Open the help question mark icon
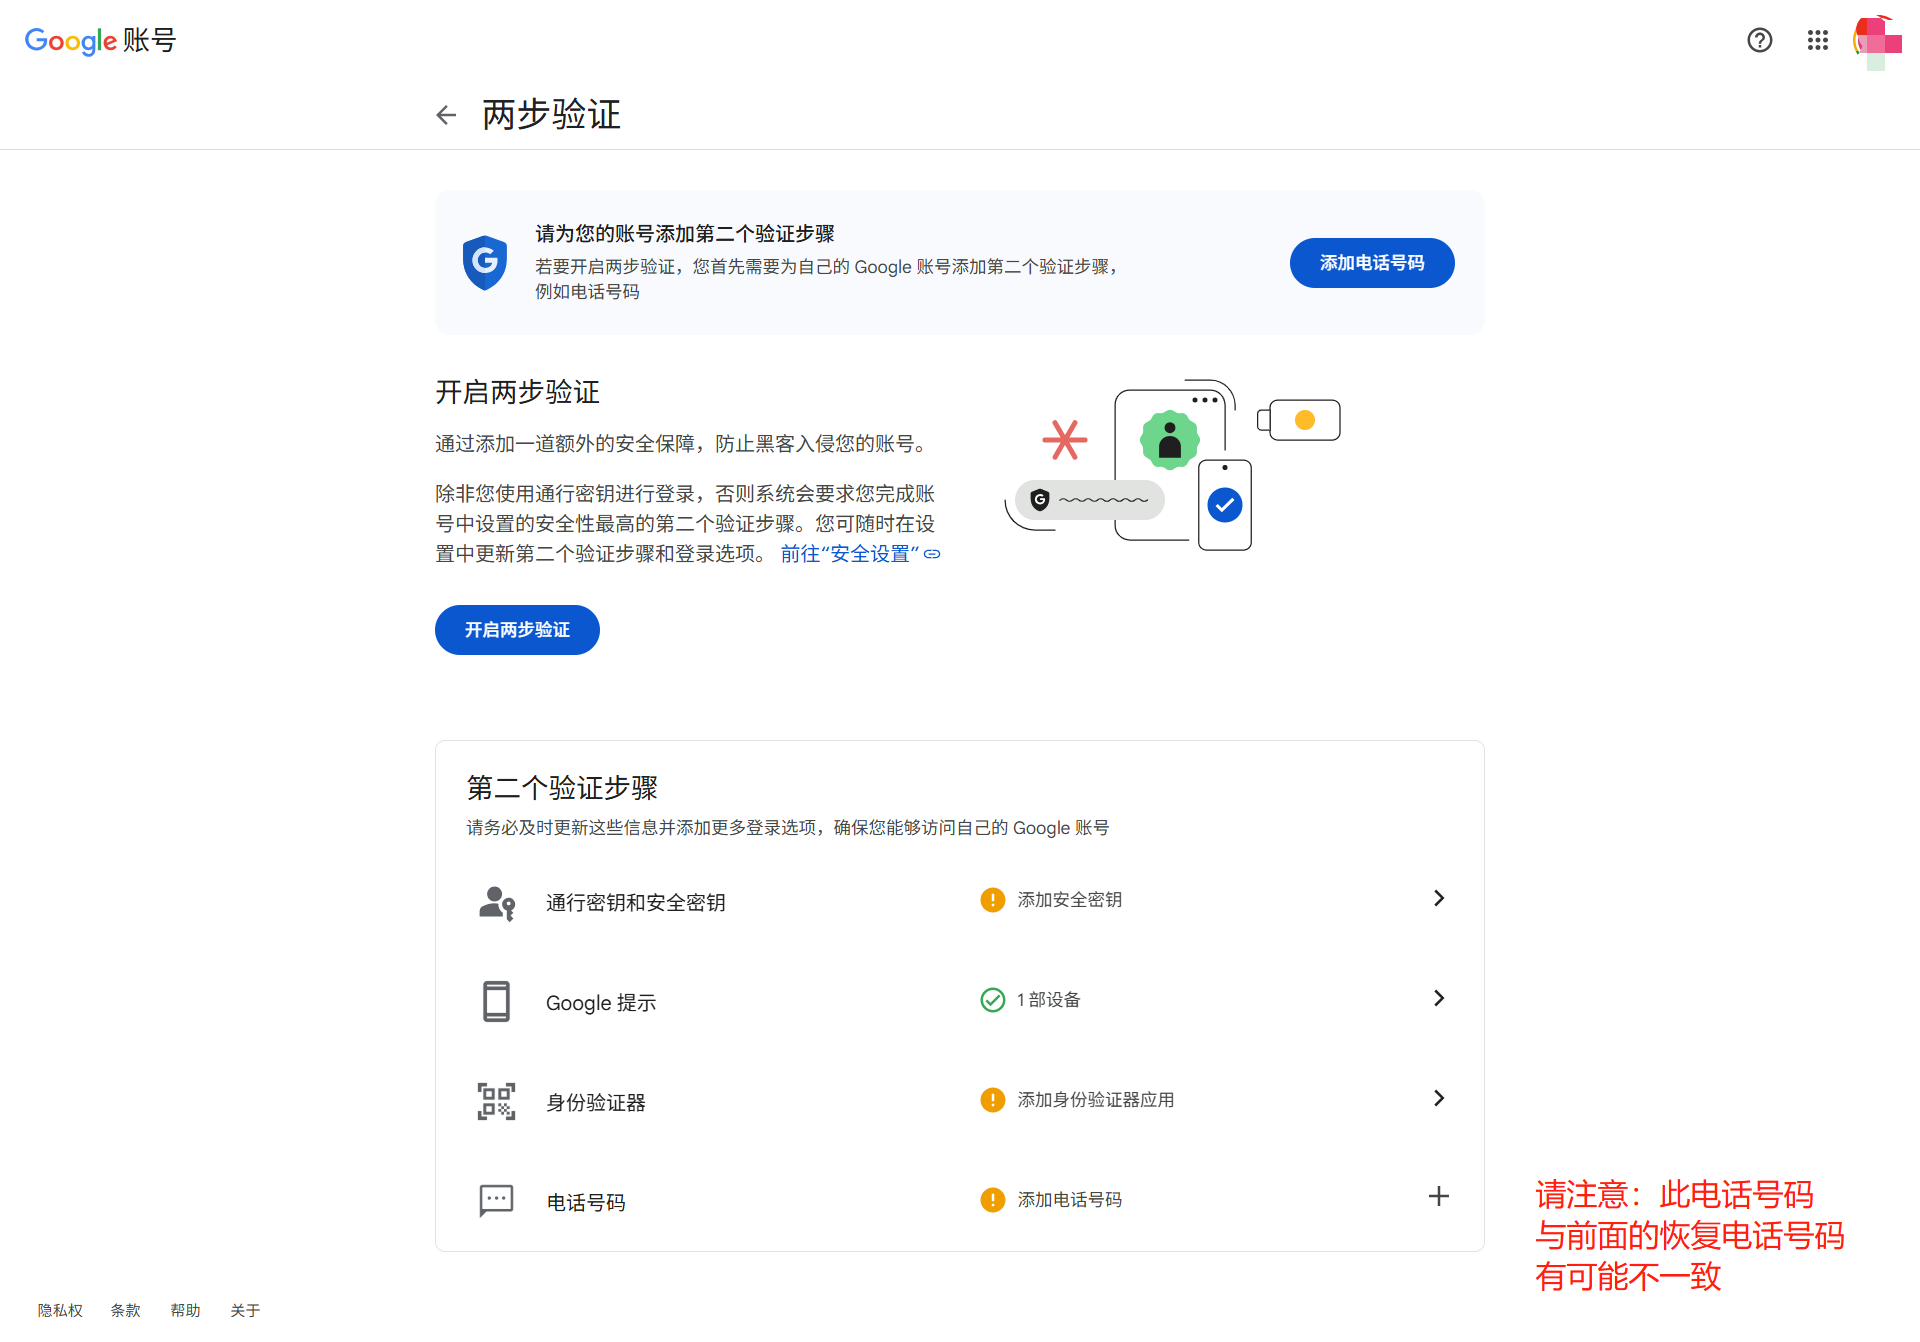Image resolution: width=1920 pixels, height=1342 pixels. tap(1759, 40)
